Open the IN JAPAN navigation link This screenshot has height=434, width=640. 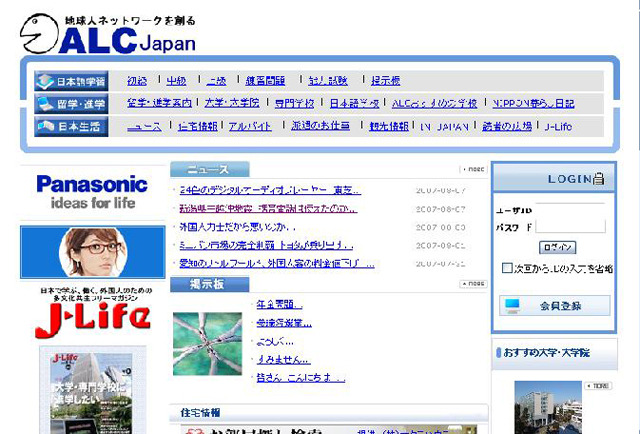tap(444, 127)
